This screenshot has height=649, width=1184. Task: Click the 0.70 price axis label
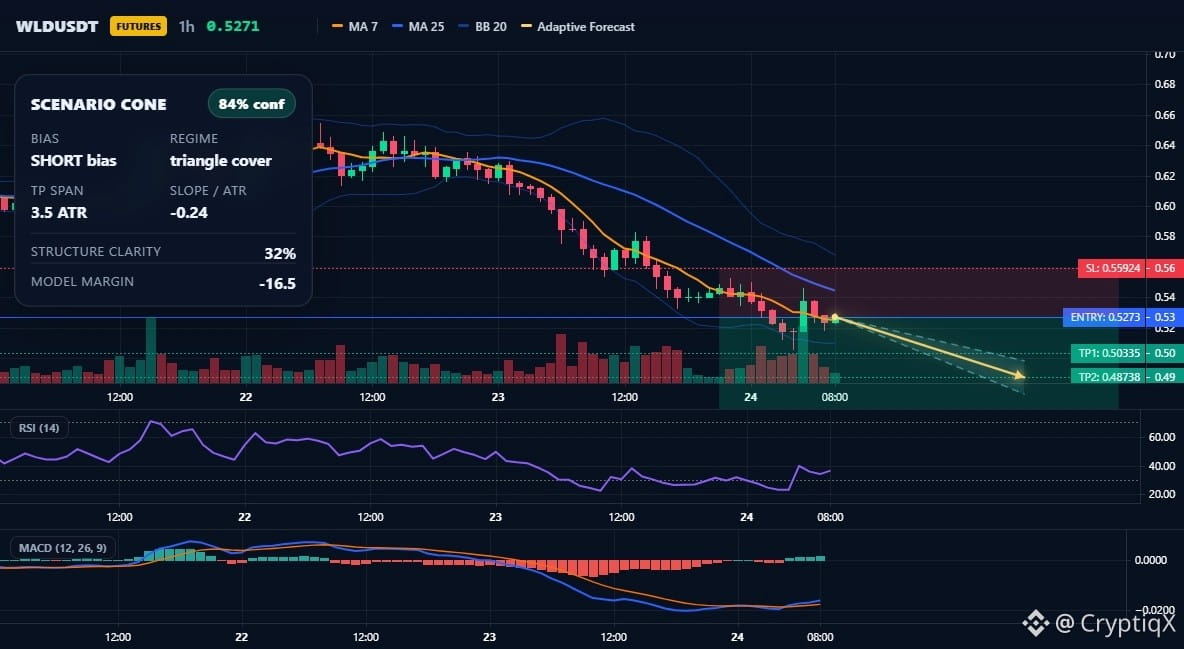[x=1165, y=55]
